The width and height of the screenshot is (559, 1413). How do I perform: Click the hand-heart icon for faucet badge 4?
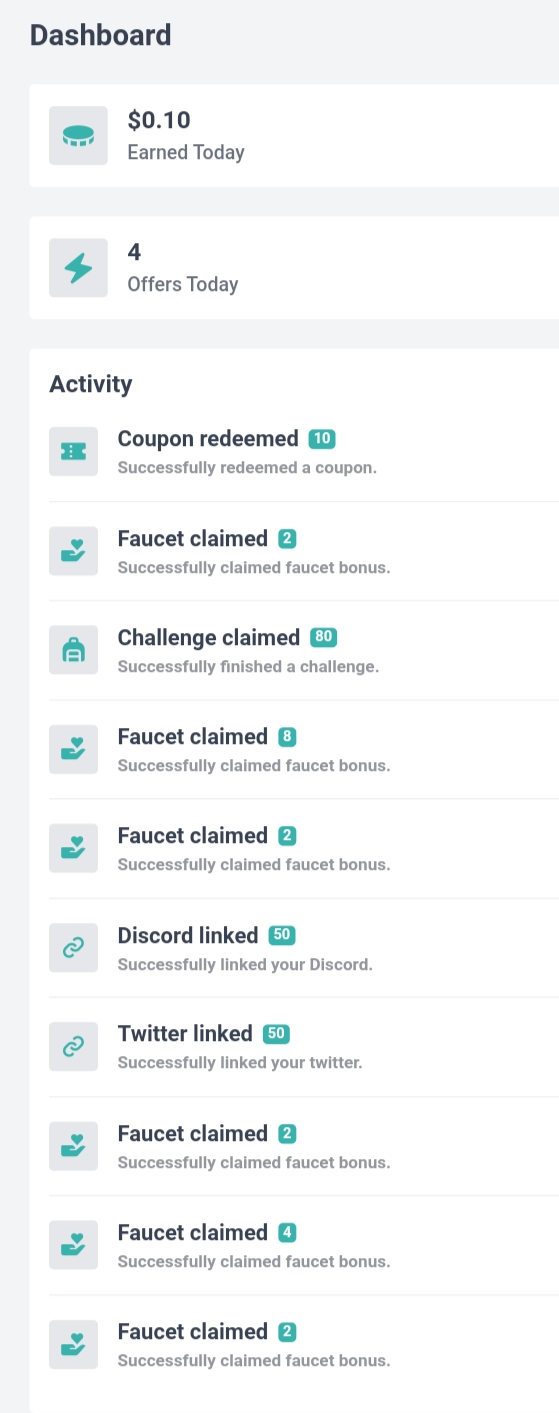pyautogui.click(x=74, y=1245)
